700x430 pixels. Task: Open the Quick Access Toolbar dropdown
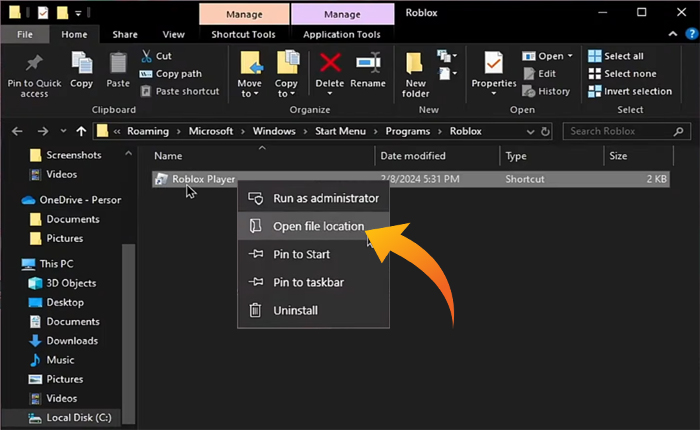[x=78, y=13]
